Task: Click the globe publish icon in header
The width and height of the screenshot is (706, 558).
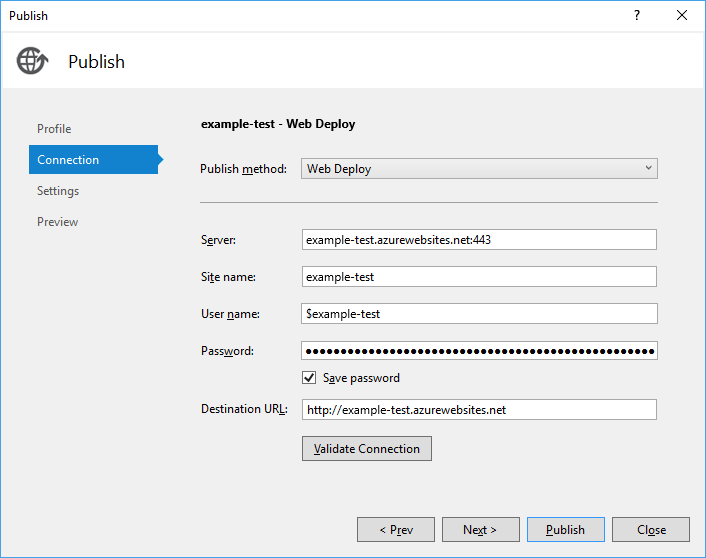Action: pyautogui.click(x=32, y=61)
